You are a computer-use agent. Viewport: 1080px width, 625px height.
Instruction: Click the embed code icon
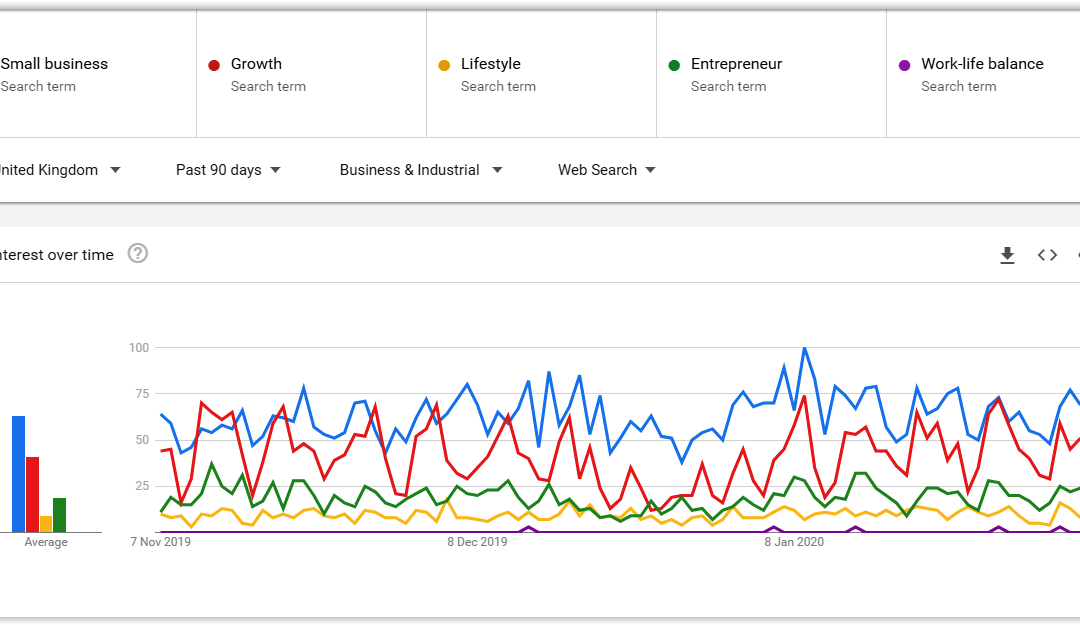pyautogui.click(x=1047, y=255)
